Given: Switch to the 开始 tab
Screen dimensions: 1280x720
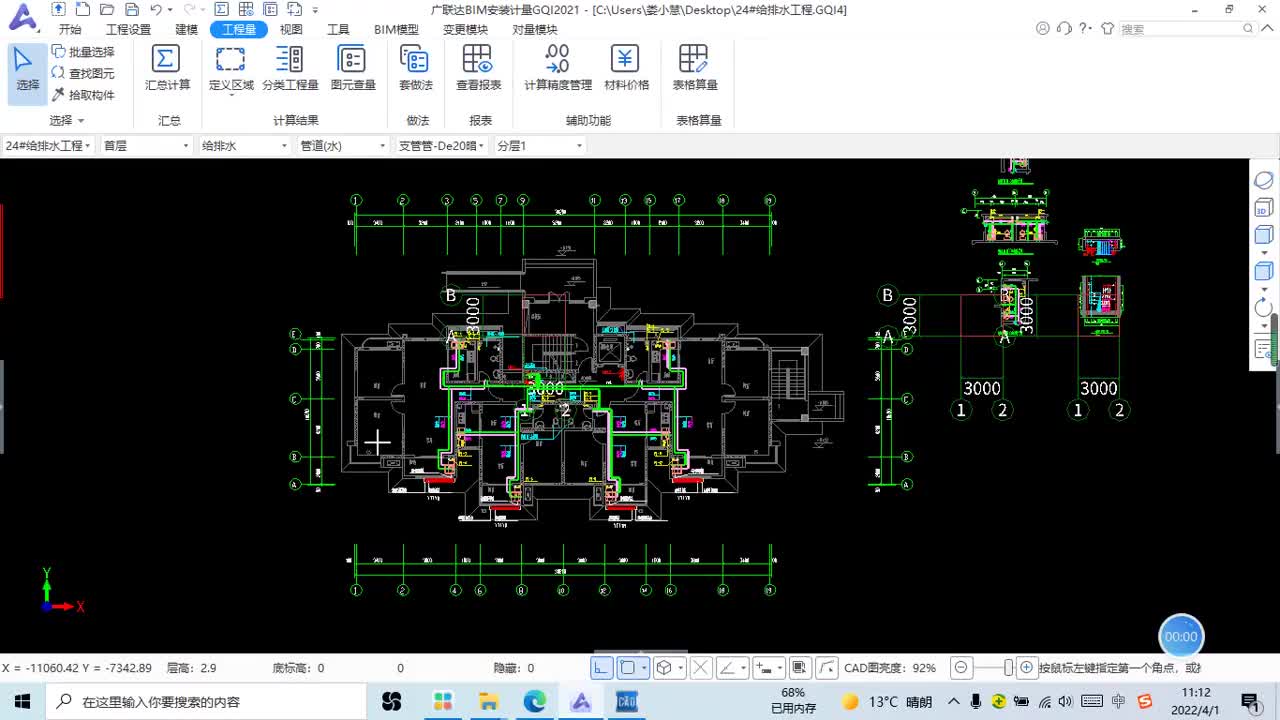Looking at the screenshot, I should pyautogui.click(x=70, y=30).
